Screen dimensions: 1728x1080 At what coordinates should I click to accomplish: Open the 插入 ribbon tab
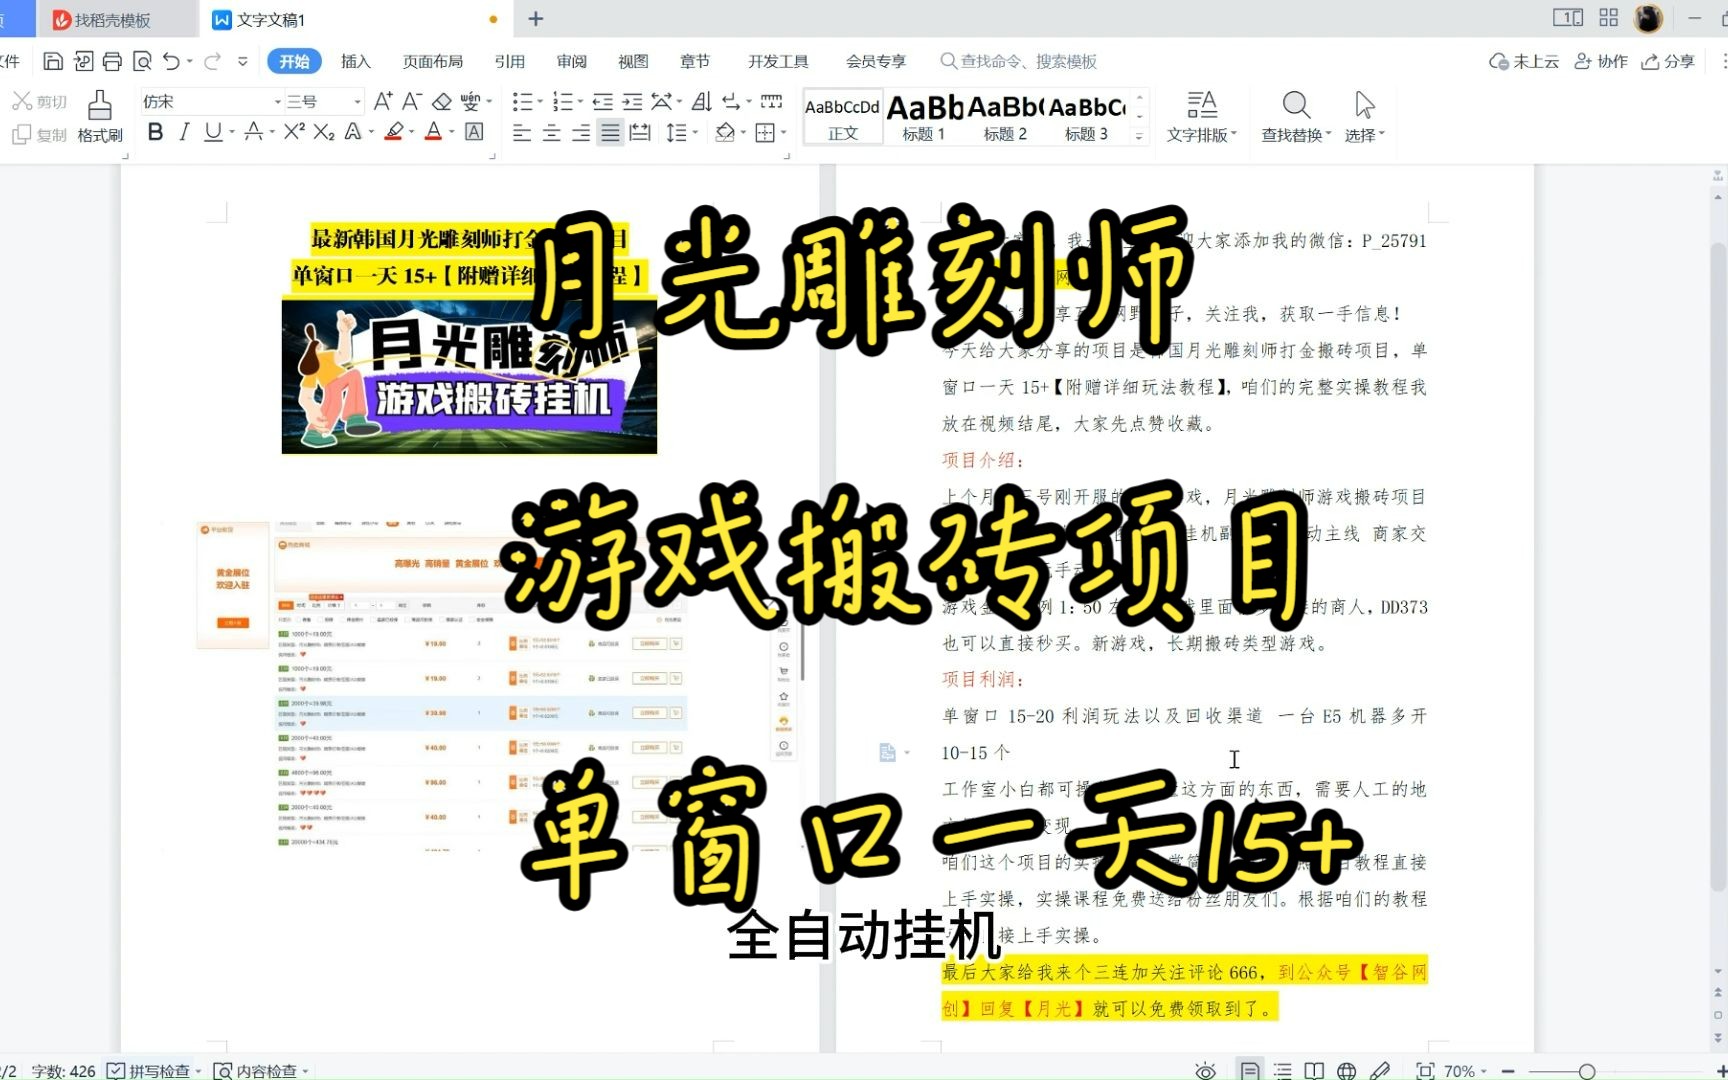click(x=355, y=61)
